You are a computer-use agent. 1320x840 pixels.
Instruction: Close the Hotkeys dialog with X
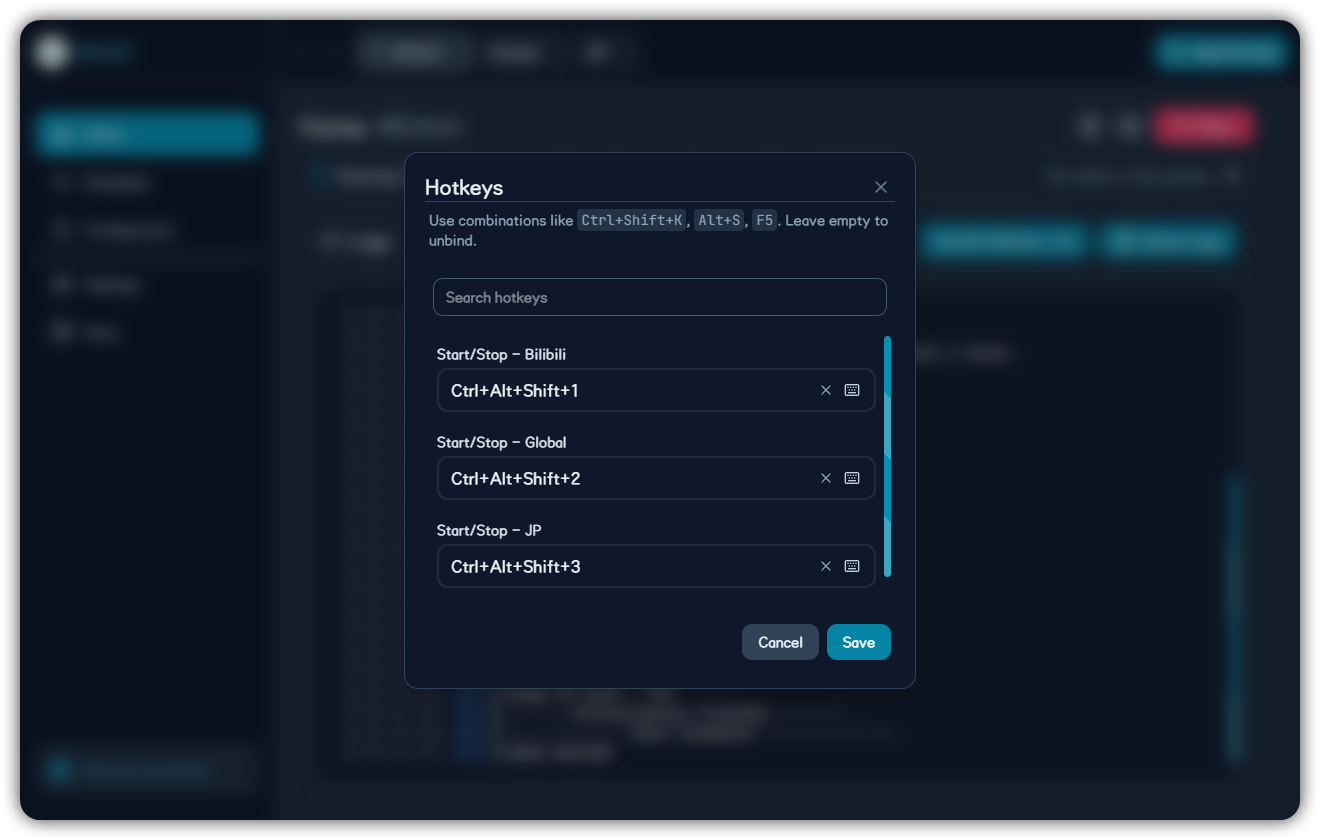click(881, 187)
